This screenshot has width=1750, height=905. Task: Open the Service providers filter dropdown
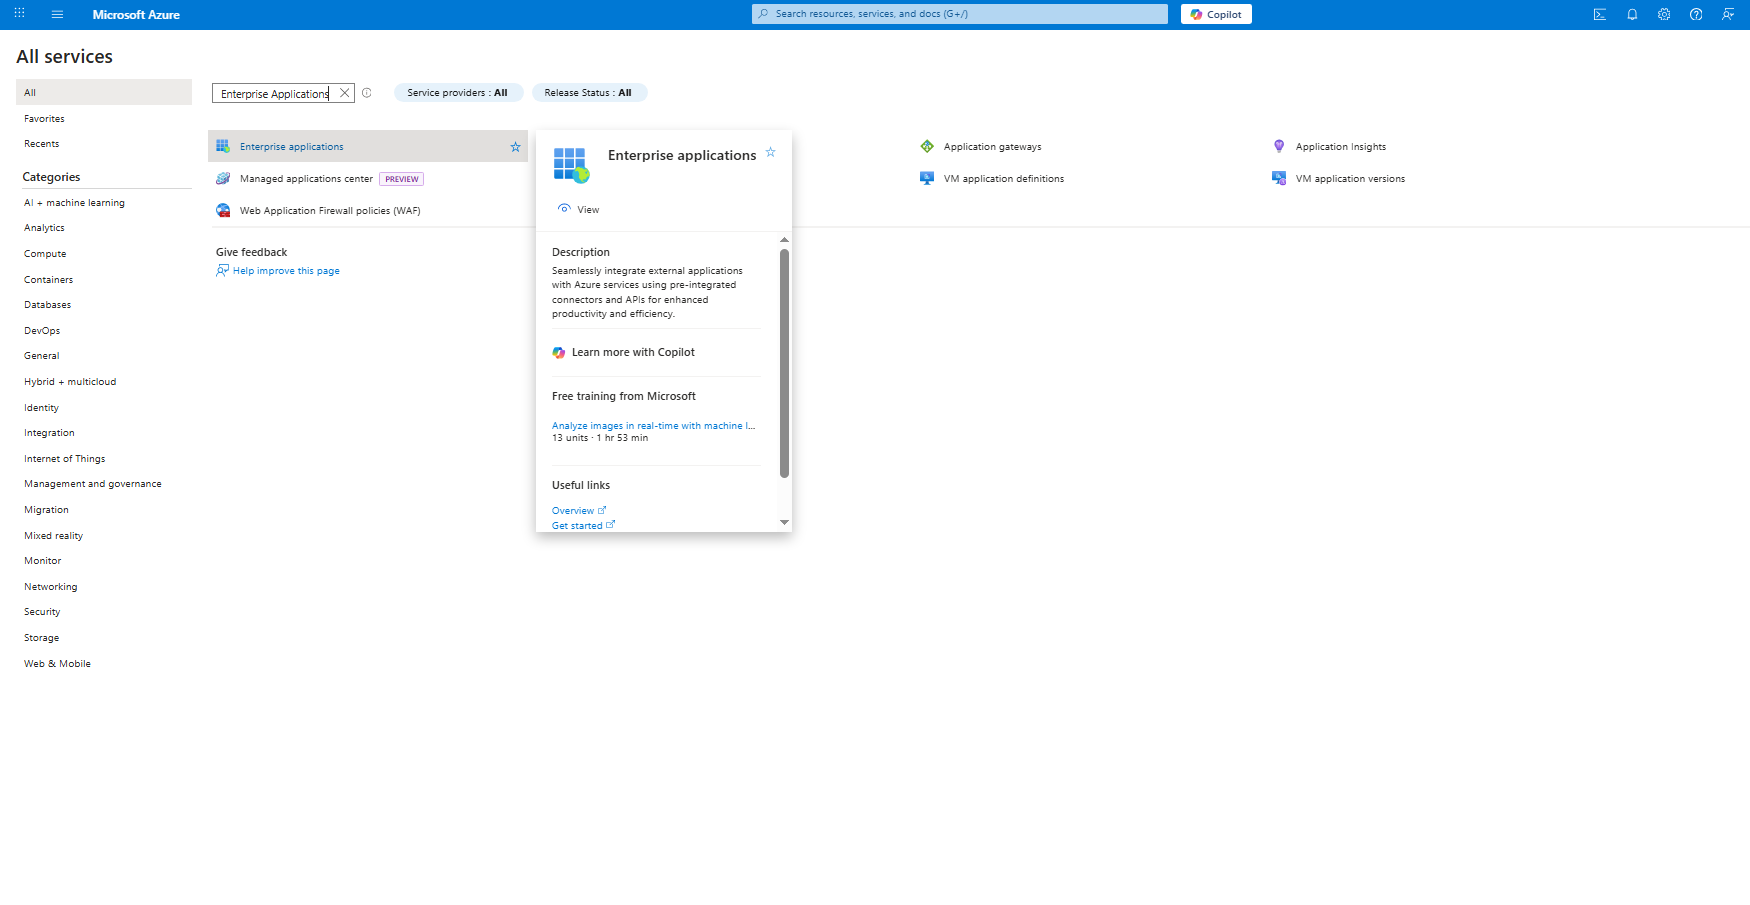pyautogui.click(x=458, y=93)
